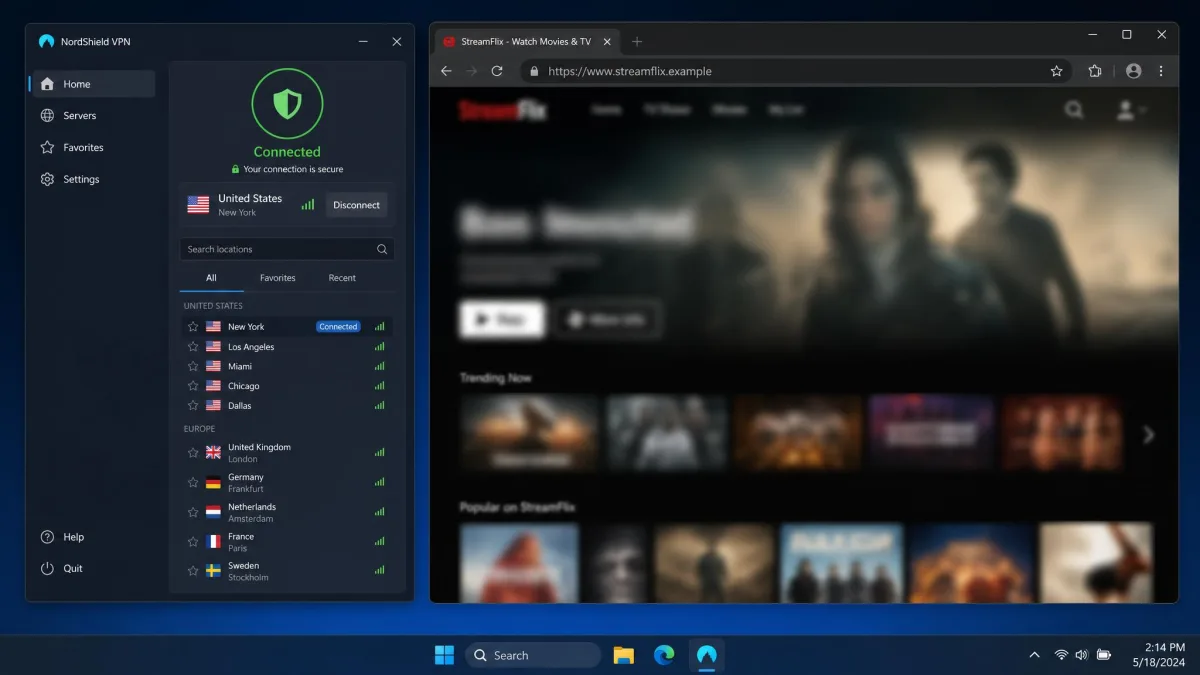This screenshot has height=675, width=1200.
Task: Click the More Info button on hero banner
Action: pos(608,319)
